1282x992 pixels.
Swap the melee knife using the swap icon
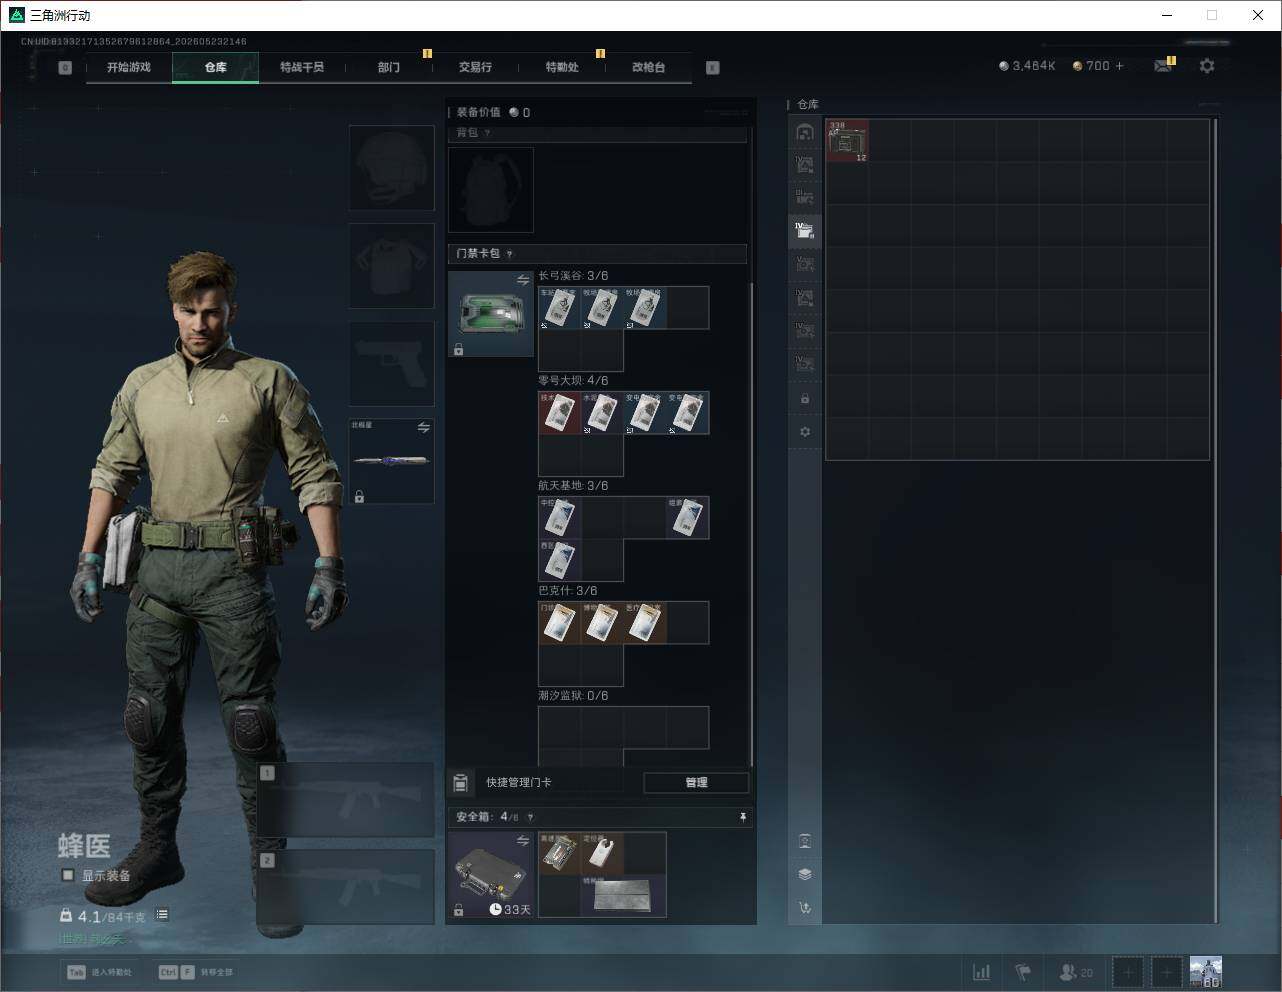tap(424, 428)
